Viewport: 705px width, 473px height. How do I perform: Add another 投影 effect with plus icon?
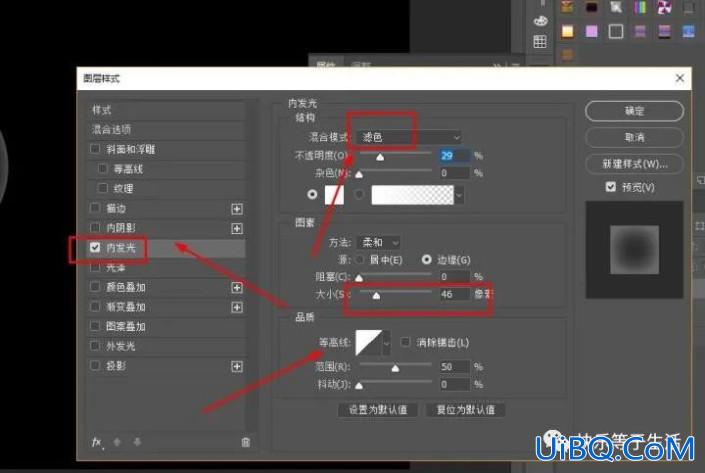237,366
